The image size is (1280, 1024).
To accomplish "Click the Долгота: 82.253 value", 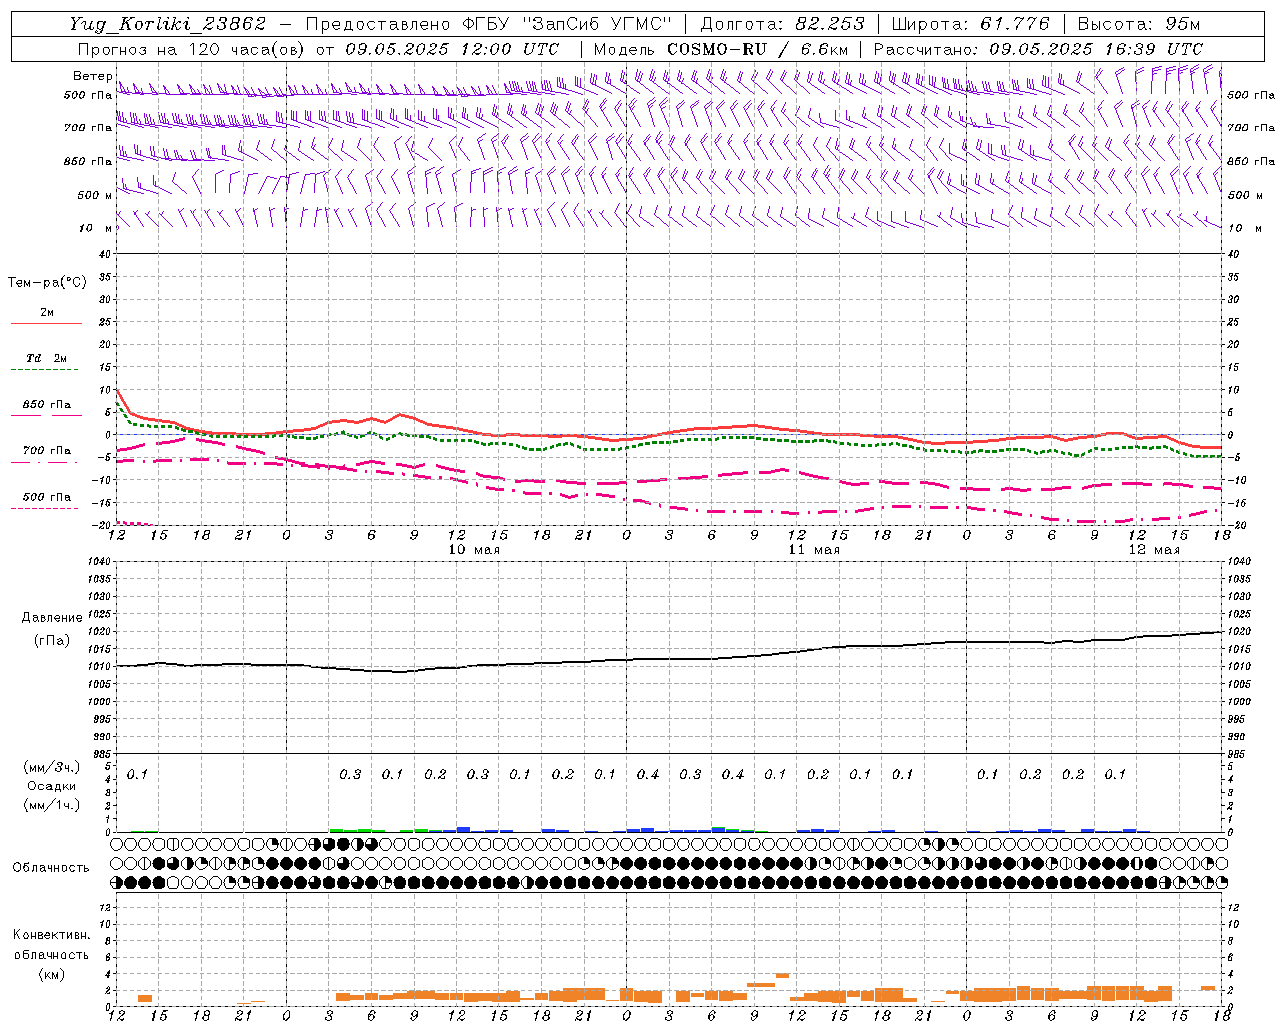I will [x=782, y=24].
